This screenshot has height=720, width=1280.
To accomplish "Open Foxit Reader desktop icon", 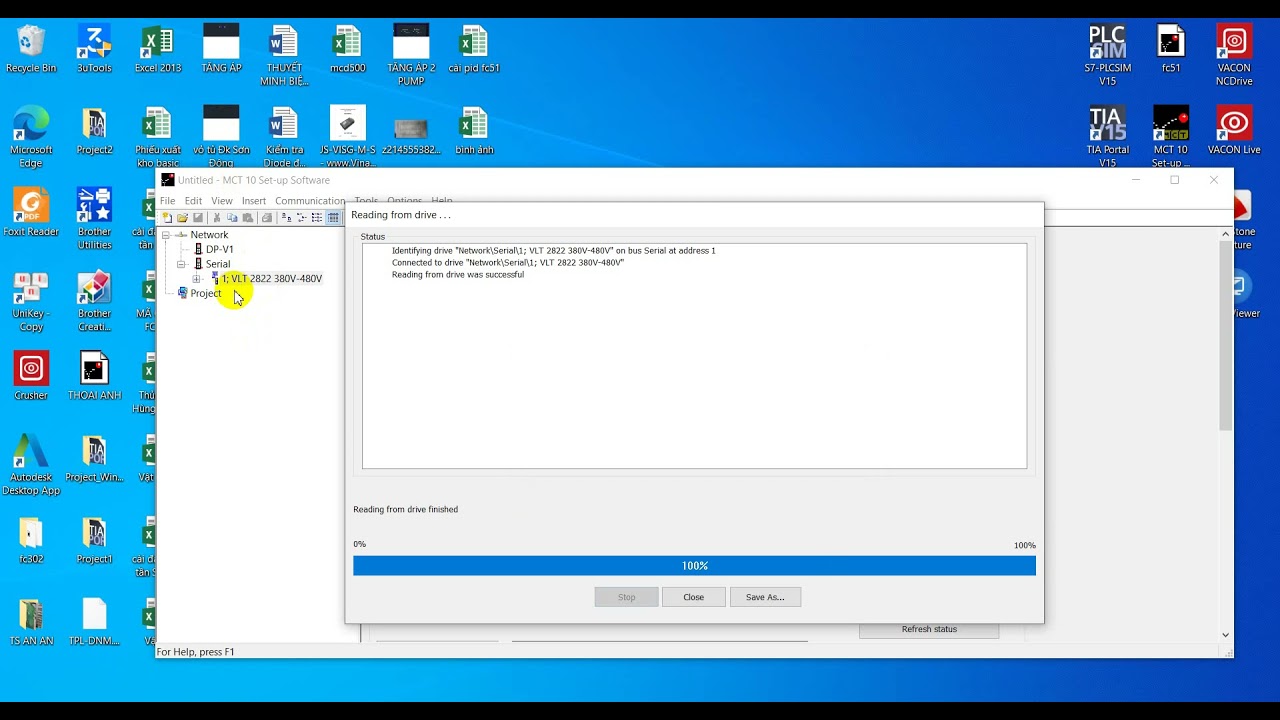I will [31, 212].
